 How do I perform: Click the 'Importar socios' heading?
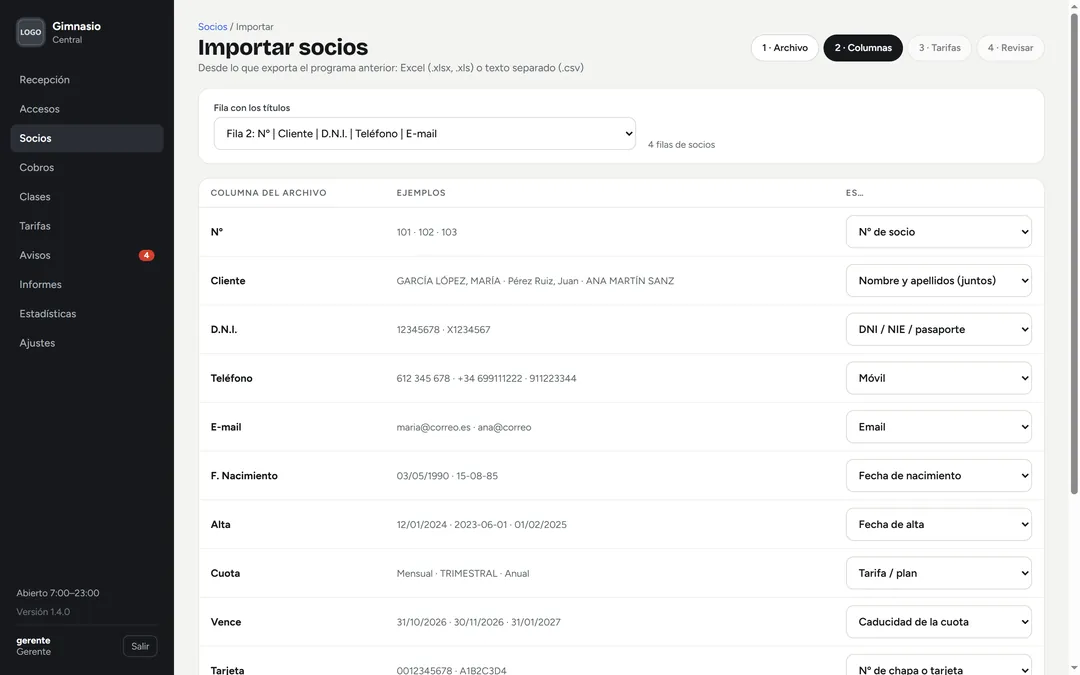[x=283, y=48]
